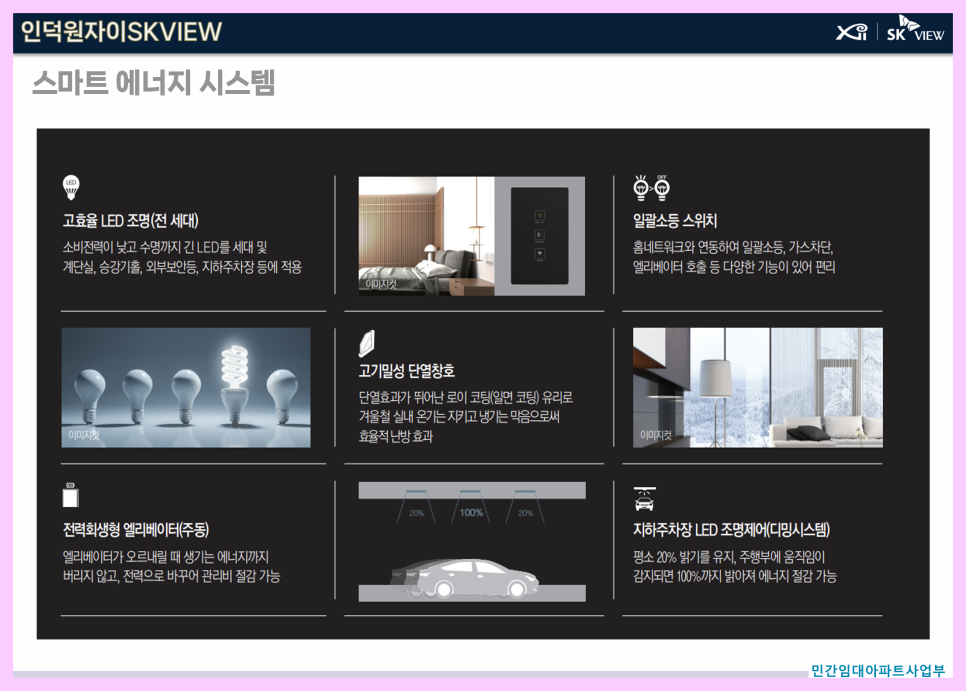
Task: Select the 전력회생형 엘리베이터(주동) heading
Action: click(136, 530)
